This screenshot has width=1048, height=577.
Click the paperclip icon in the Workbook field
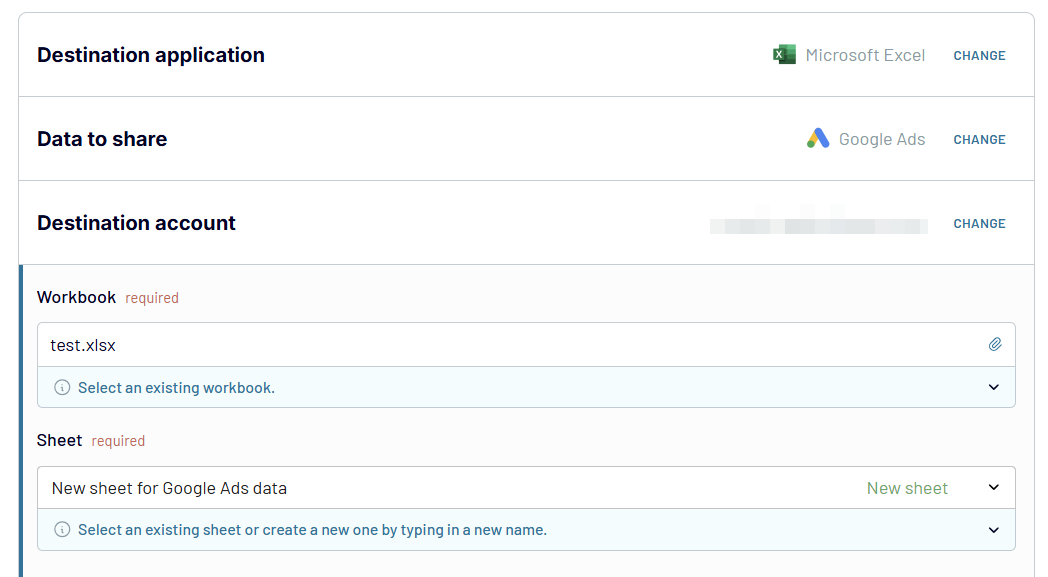[x=995, y=344]
